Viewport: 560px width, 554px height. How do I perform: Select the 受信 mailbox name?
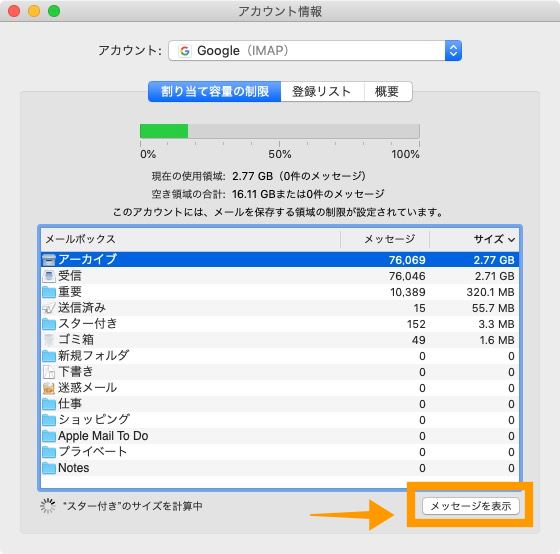(x=70, y=276)
